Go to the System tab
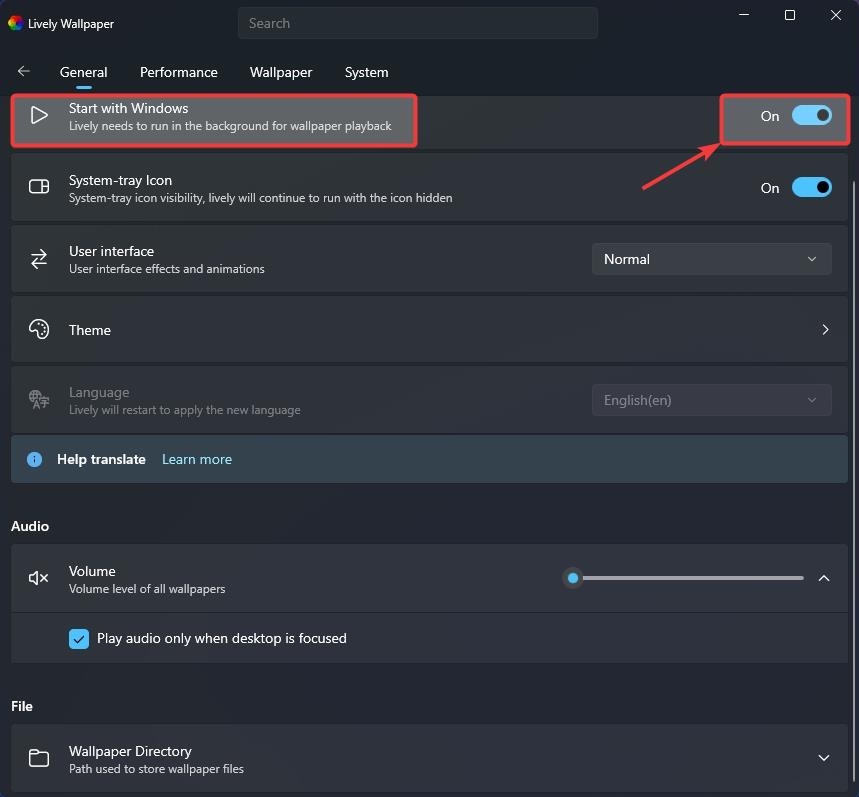Image resolution: width=859 pixels, height=797 pixels. (x=366, y=72)
